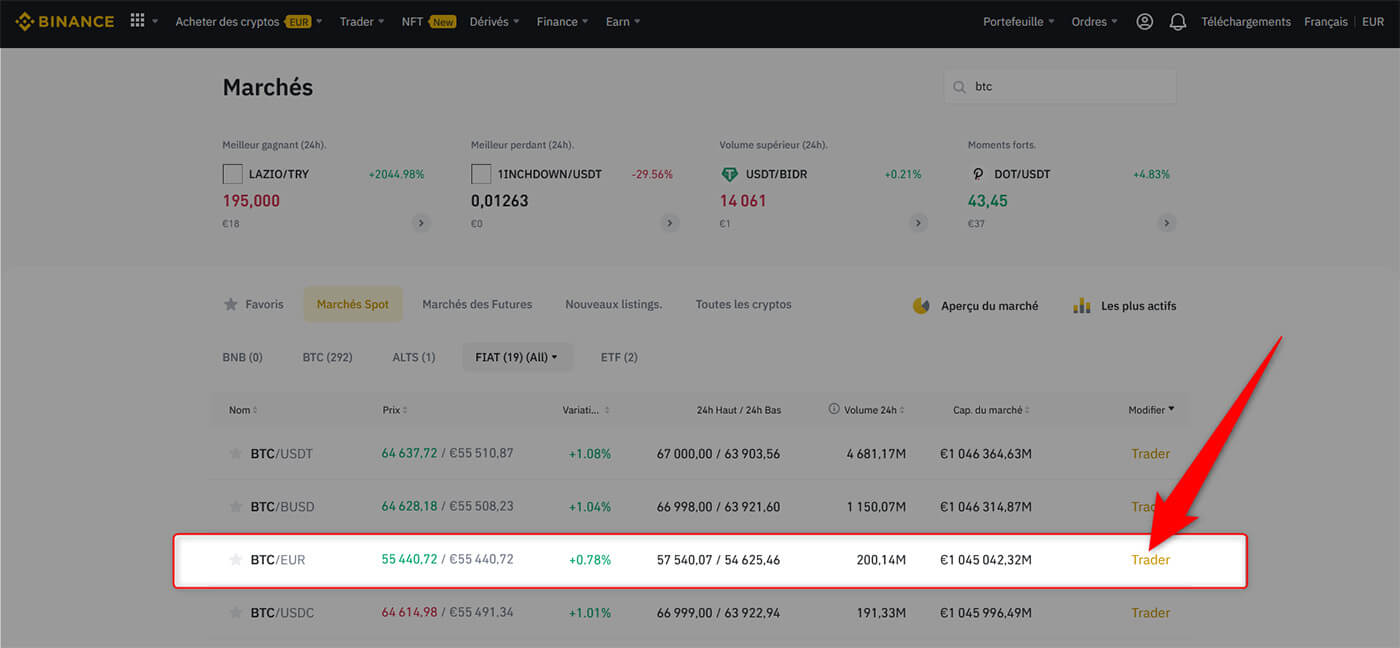
Task: Expand the Earn menu
Action: click(623, 21)
